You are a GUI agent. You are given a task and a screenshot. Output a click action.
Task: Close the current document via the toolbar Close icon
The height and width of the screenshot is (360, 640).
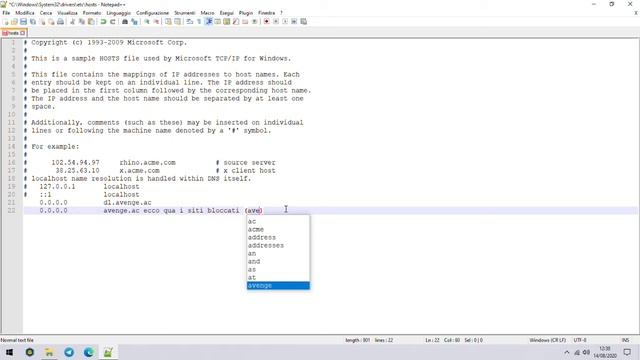coord(42,22)
